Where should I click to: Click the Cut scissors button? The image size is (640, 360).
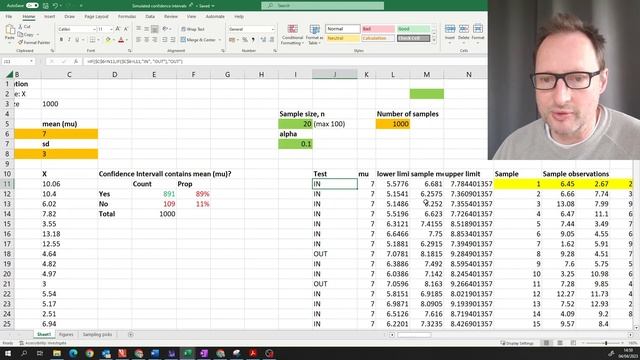(x=24, y=27)
